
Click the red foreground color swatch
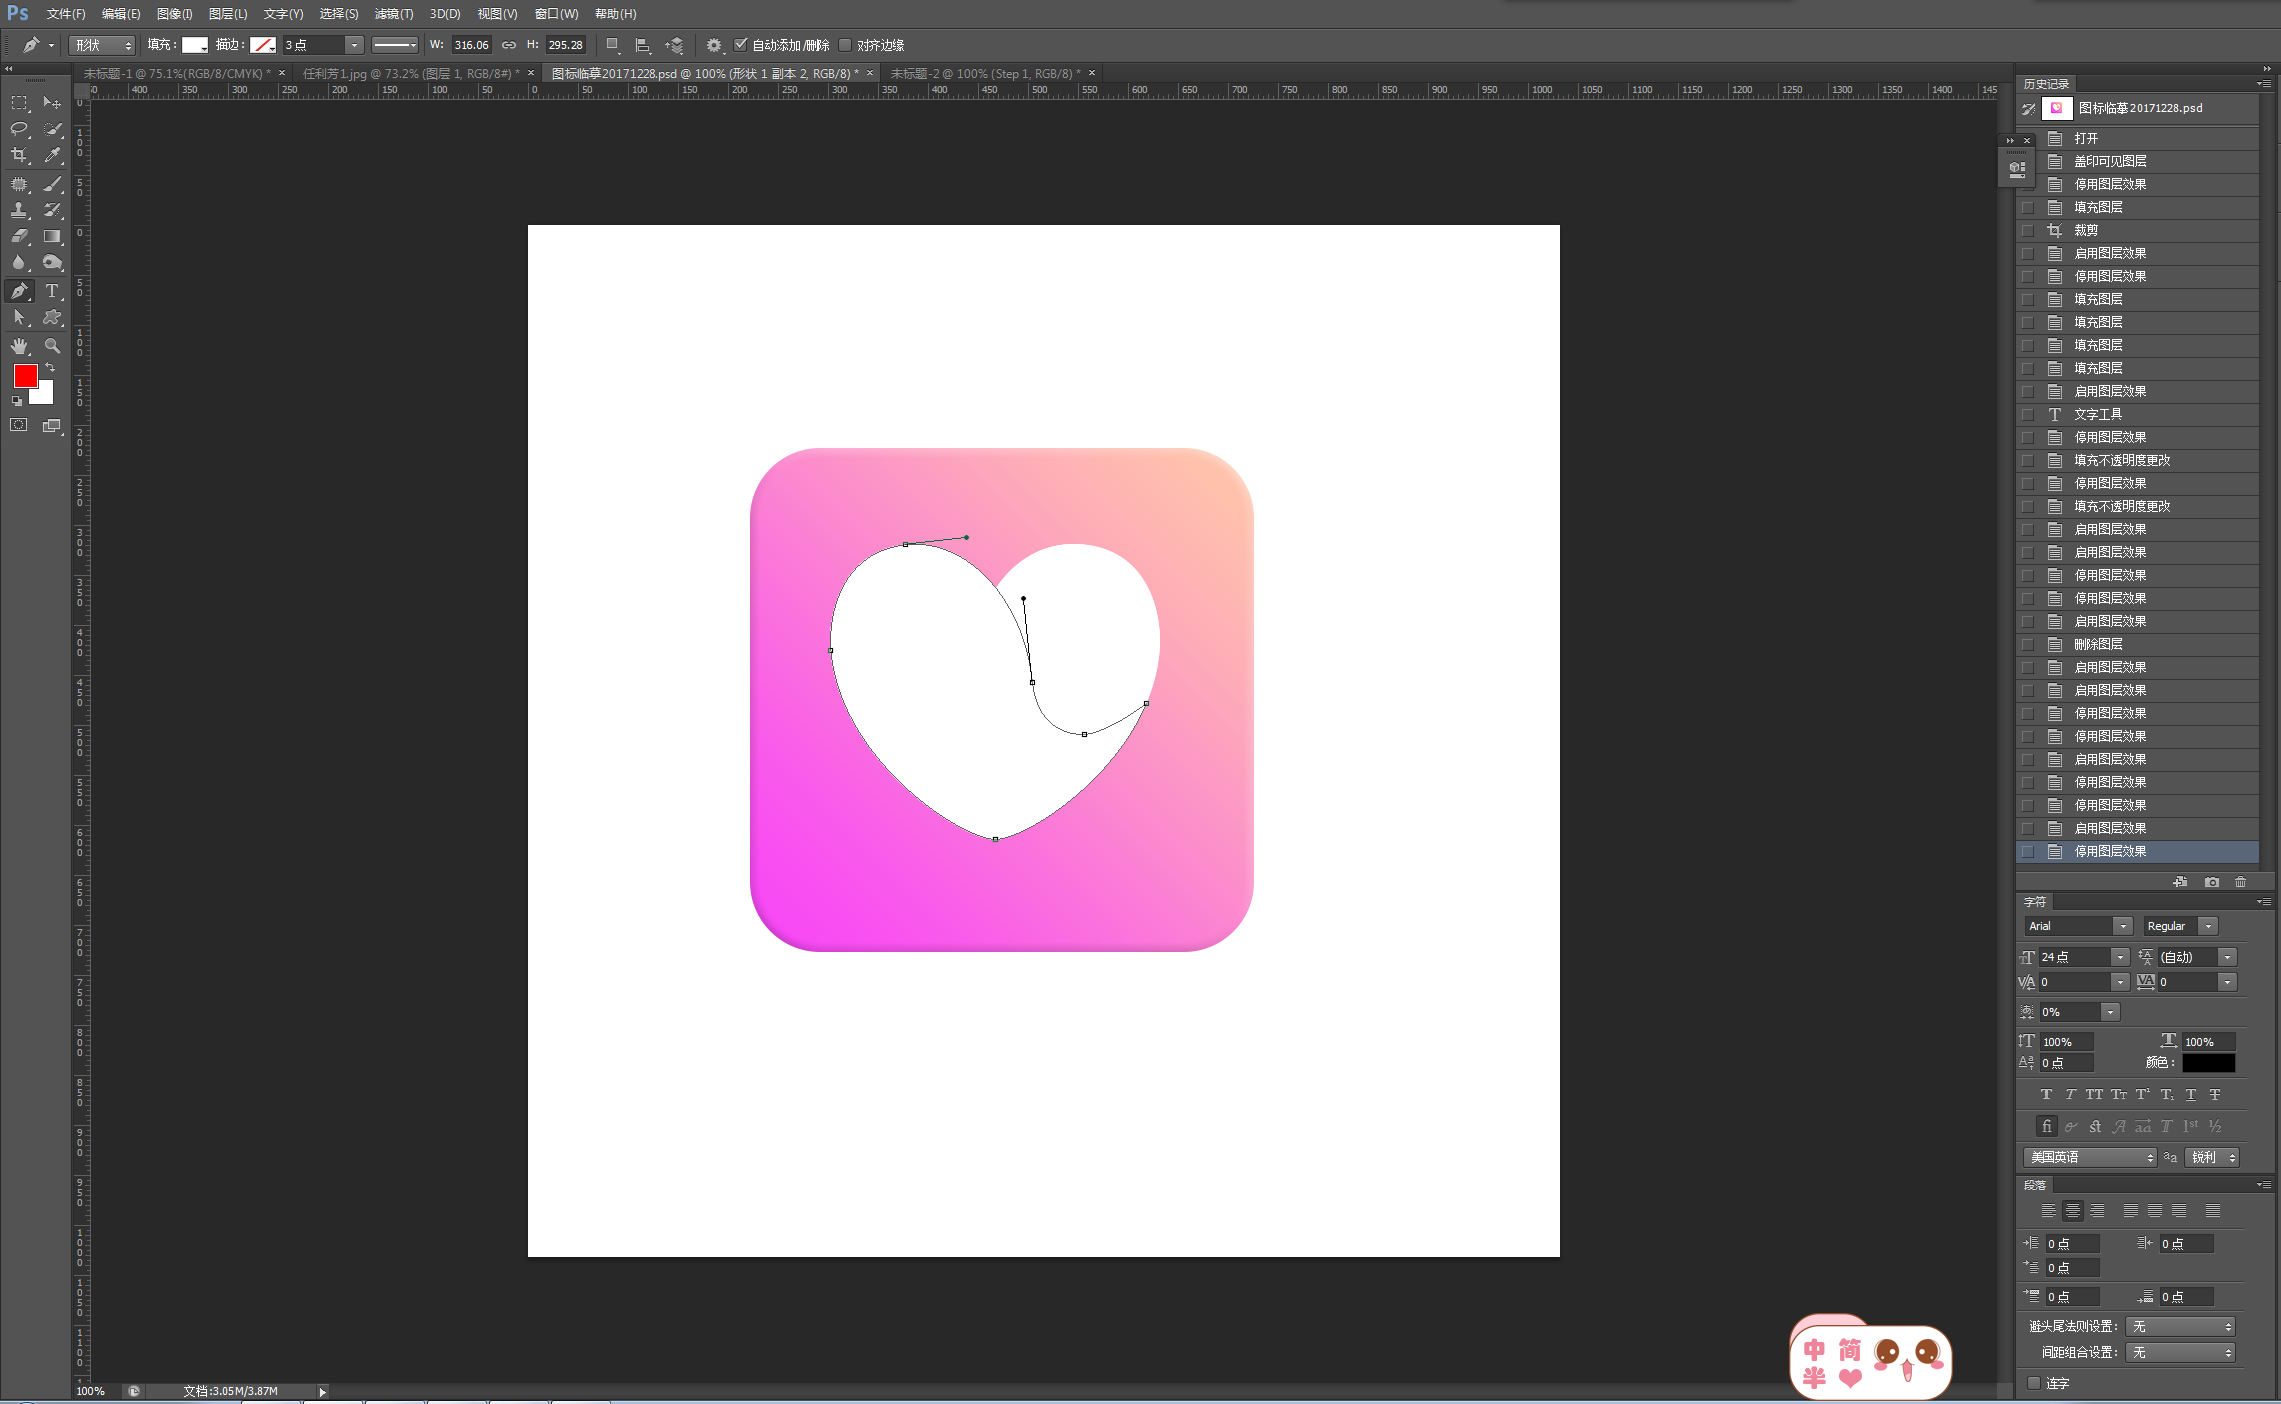pyautogui.click(x=25, y=376)
